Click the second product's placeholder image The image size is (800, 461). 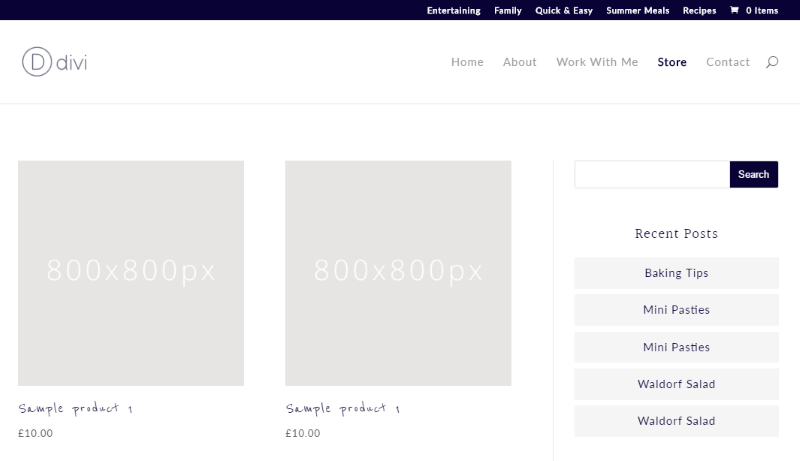pyautogui.click(x=398, y=273)
